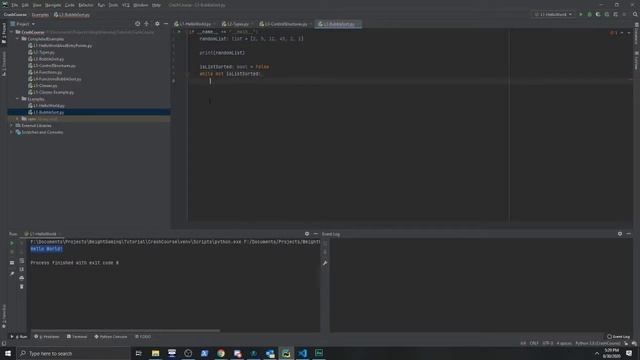
Task: Click the print icon in Run panel
Action: (x=22, y=278)
